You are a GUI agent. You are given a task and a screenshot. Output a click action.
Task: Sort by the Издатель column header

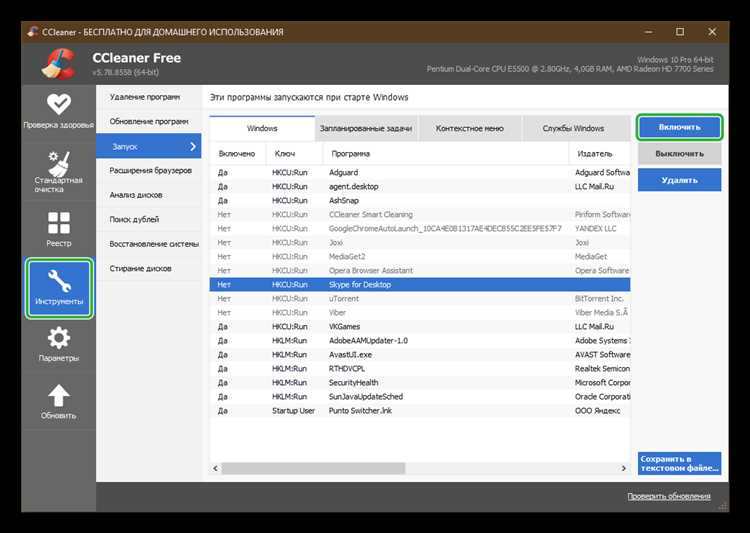point(600,154)
